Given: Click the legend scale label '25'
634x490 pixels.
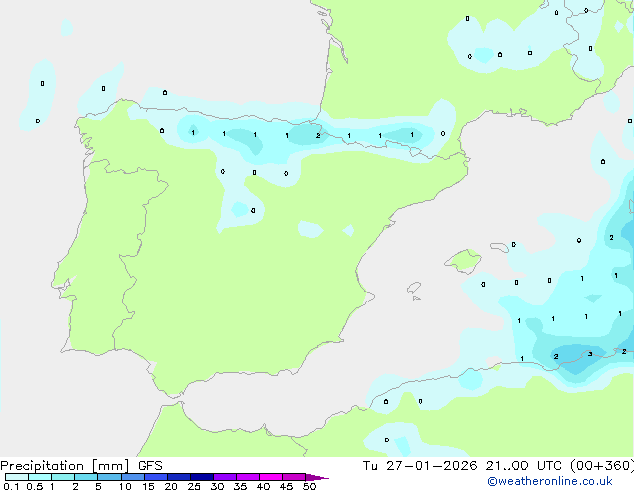Looking at the screenshot, I should point(194,486).
